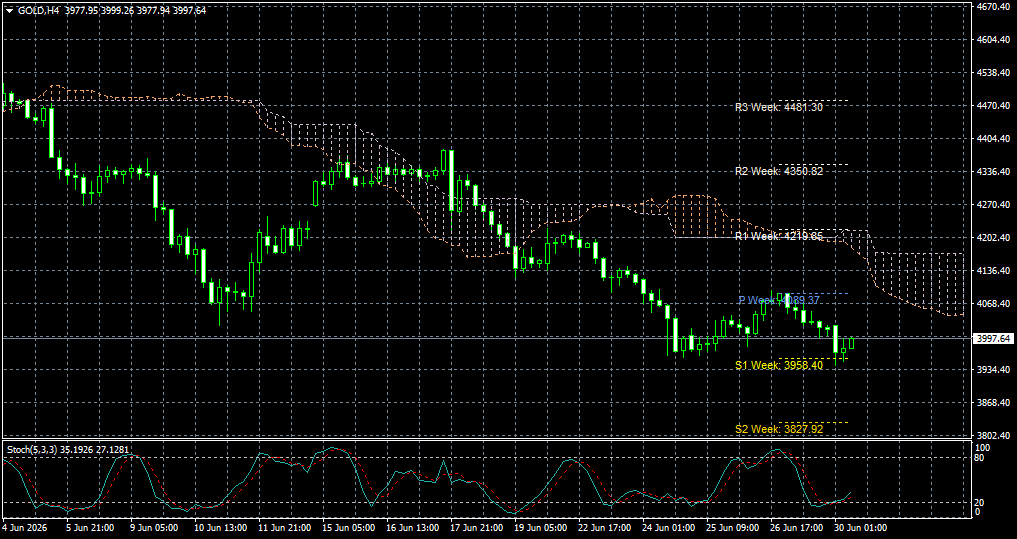Click the 19 Jun 05:00 time label
The height and width of the screenshot is (539, 1017).
tap(540, 528)
